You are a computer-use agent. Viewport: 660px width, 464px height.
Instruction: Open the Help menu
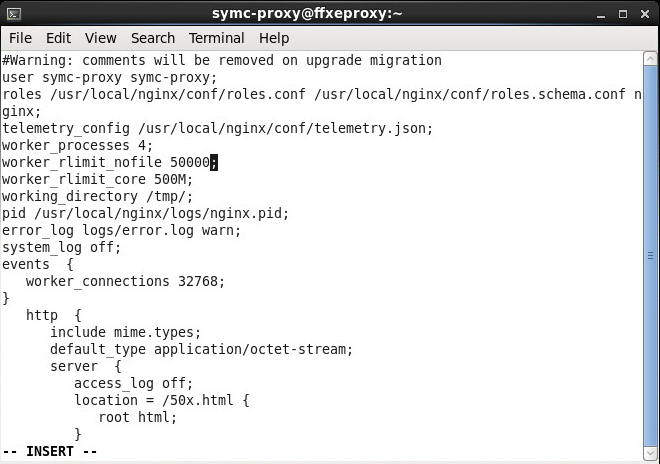pos(273,38)
